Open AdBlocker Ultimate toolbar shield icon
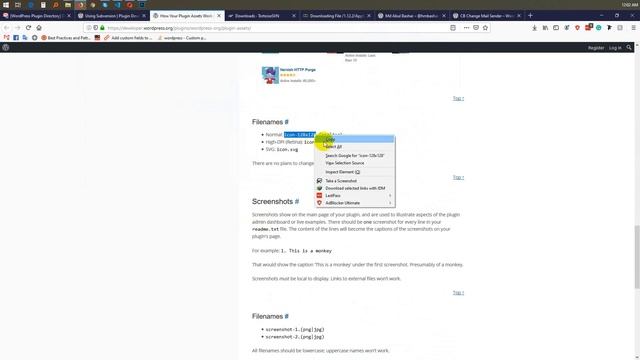The height and width of the screenshot is (360, 640). click(577, 28)
